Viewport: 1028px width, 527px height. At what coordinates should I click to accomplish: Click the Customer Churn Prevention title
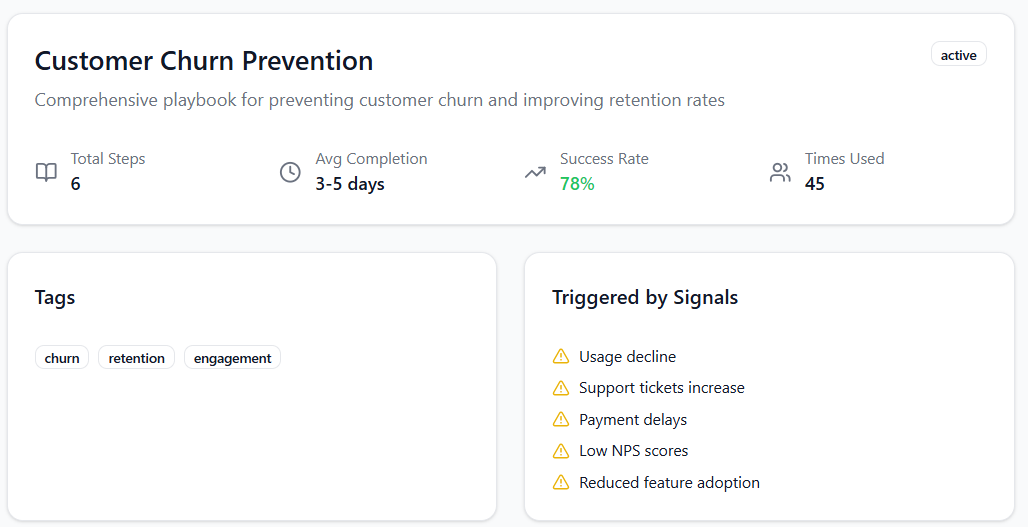pyautogui.click(x=204, y=61)
